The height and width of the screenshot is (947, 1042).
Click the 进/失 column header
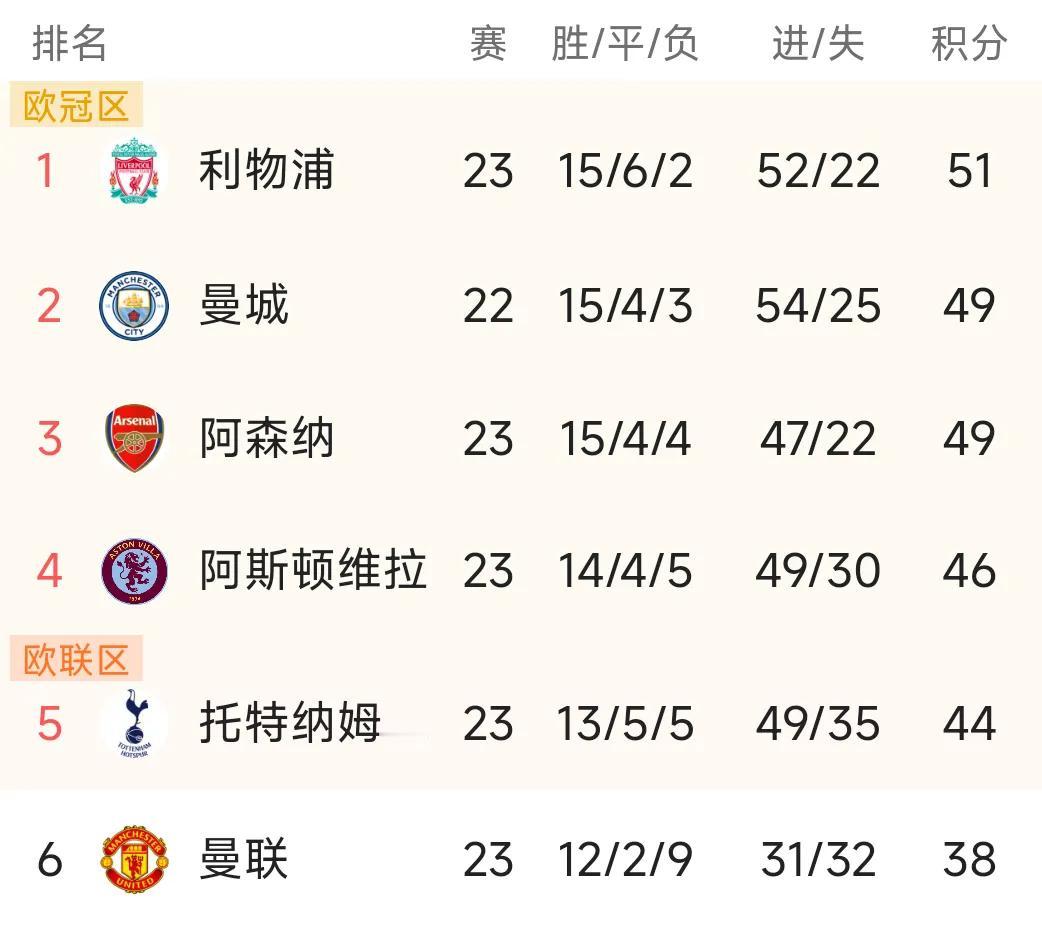pos(818,44)
